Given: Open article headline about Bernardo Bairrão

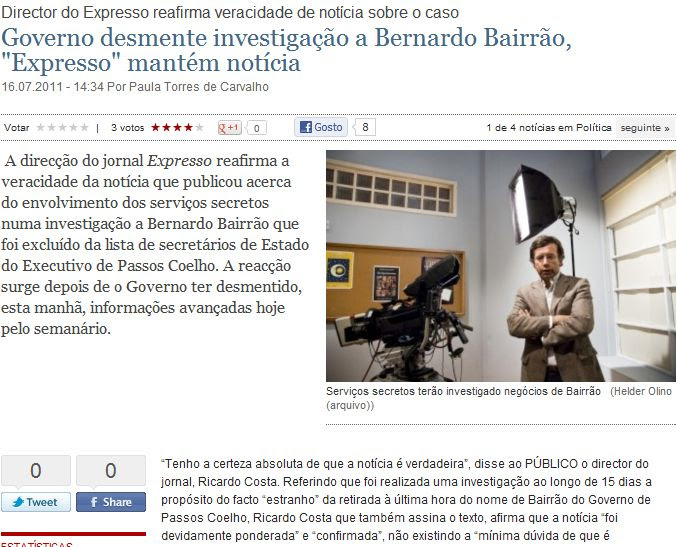Looking at the screenshot, I should (x=286, y=50).
